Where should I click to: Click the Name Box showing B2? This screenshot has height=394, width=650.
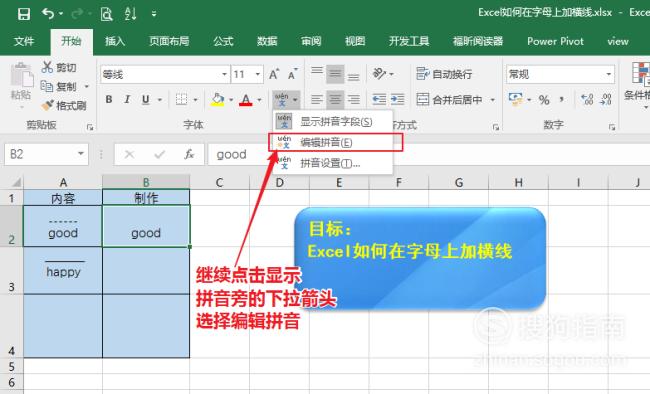tap(46, 154)
